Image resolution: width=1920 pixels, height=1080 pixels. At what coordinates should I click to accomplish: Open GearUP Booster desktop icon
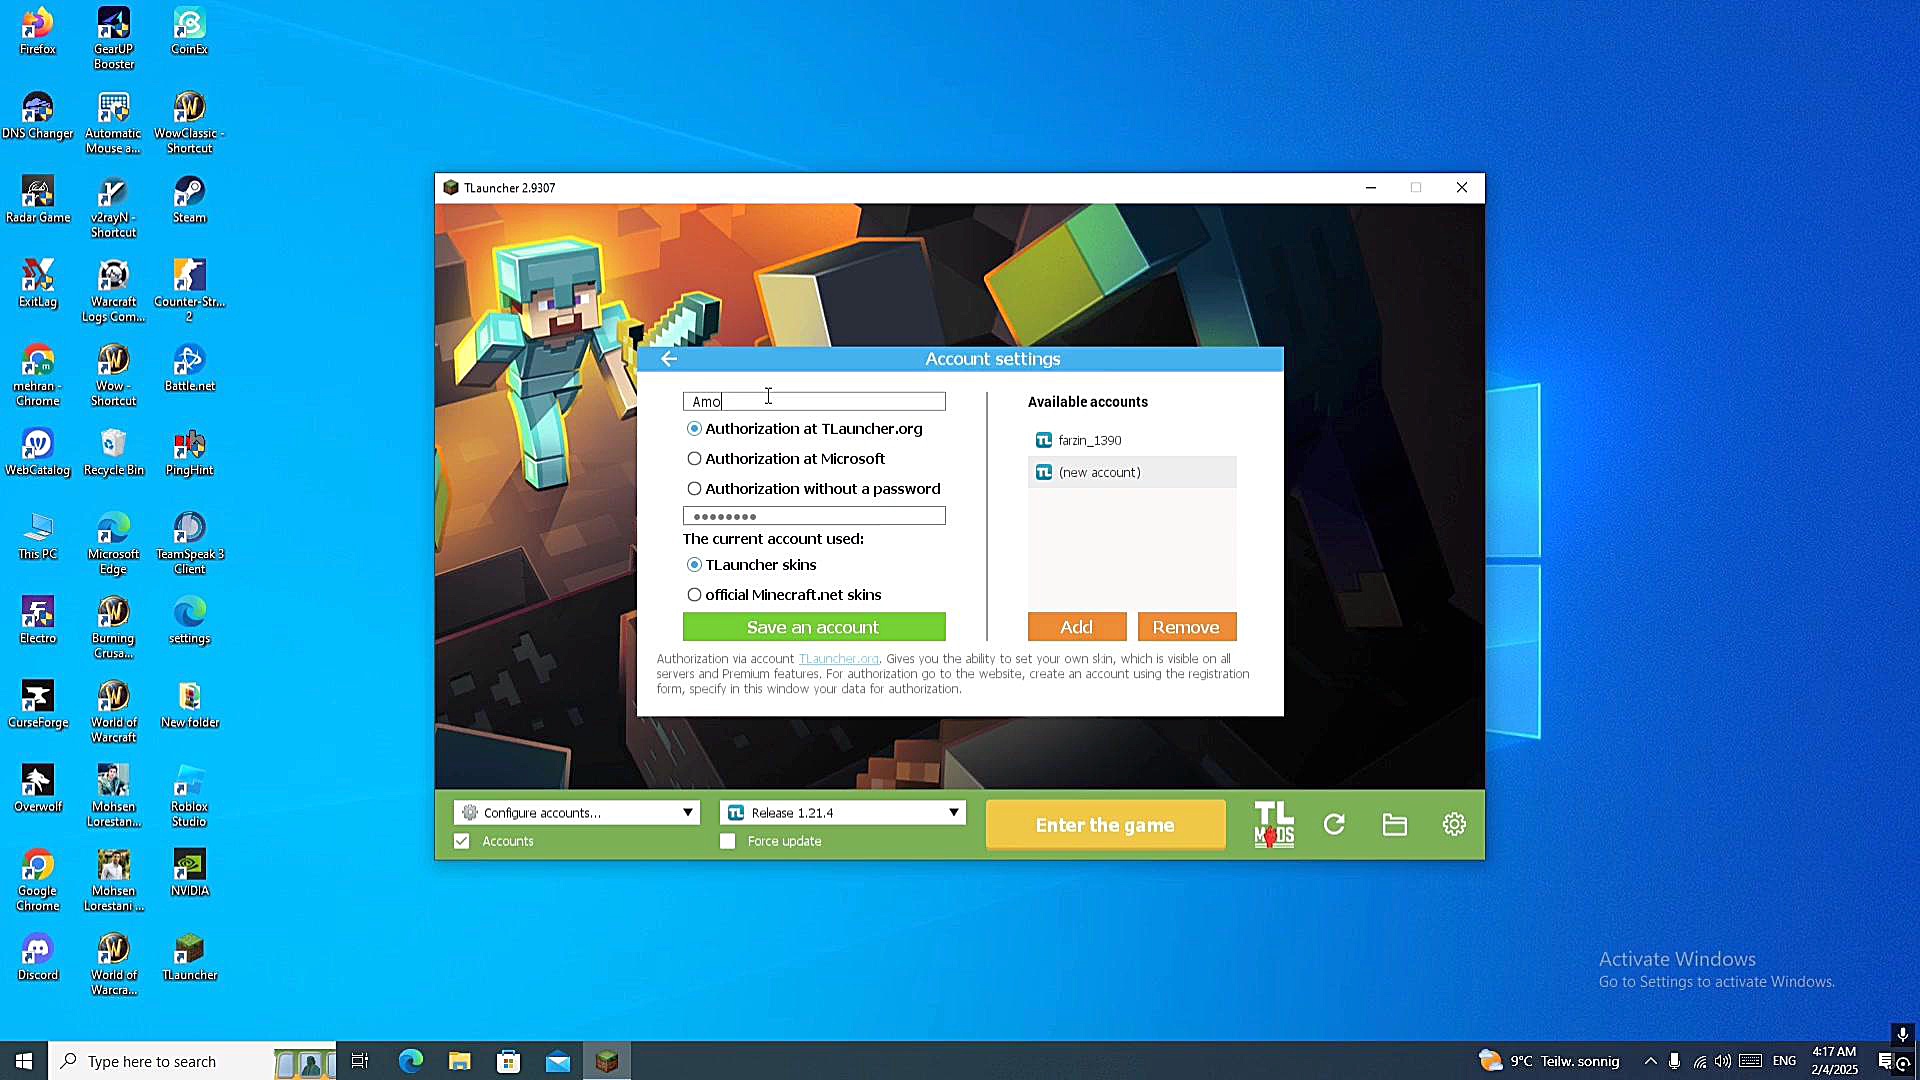point(114,38)
